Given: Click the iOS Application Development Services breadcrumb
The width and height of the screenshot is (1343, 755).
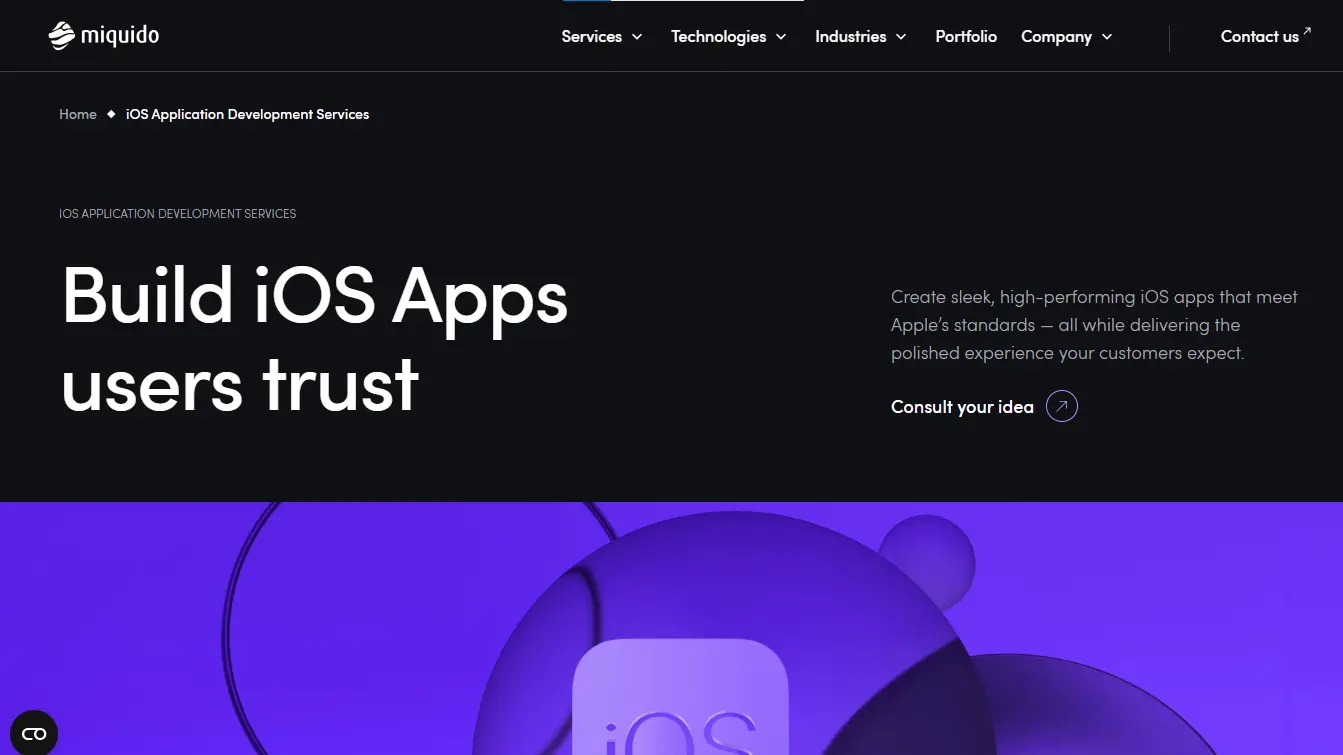Looking at the screenshot, I should pos(248,114).
